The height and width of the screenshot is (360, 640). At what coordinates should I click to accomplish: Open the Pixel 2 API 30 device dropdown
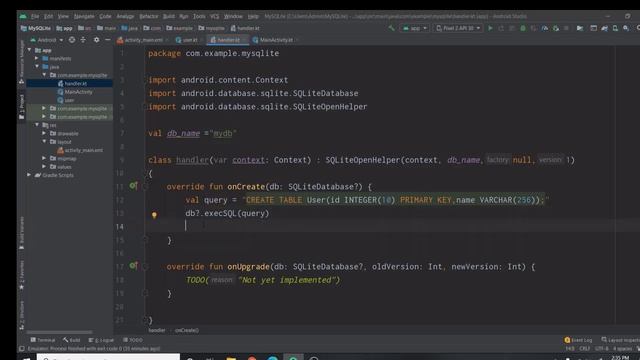point(458,28)
